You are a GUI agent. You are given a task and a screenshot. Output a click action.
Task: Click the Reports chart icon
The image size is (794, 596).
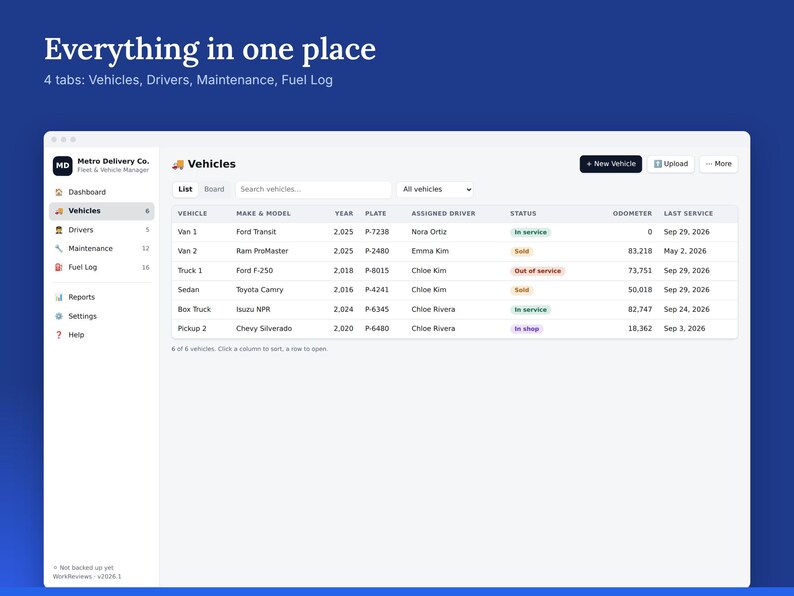coord(59,297)
